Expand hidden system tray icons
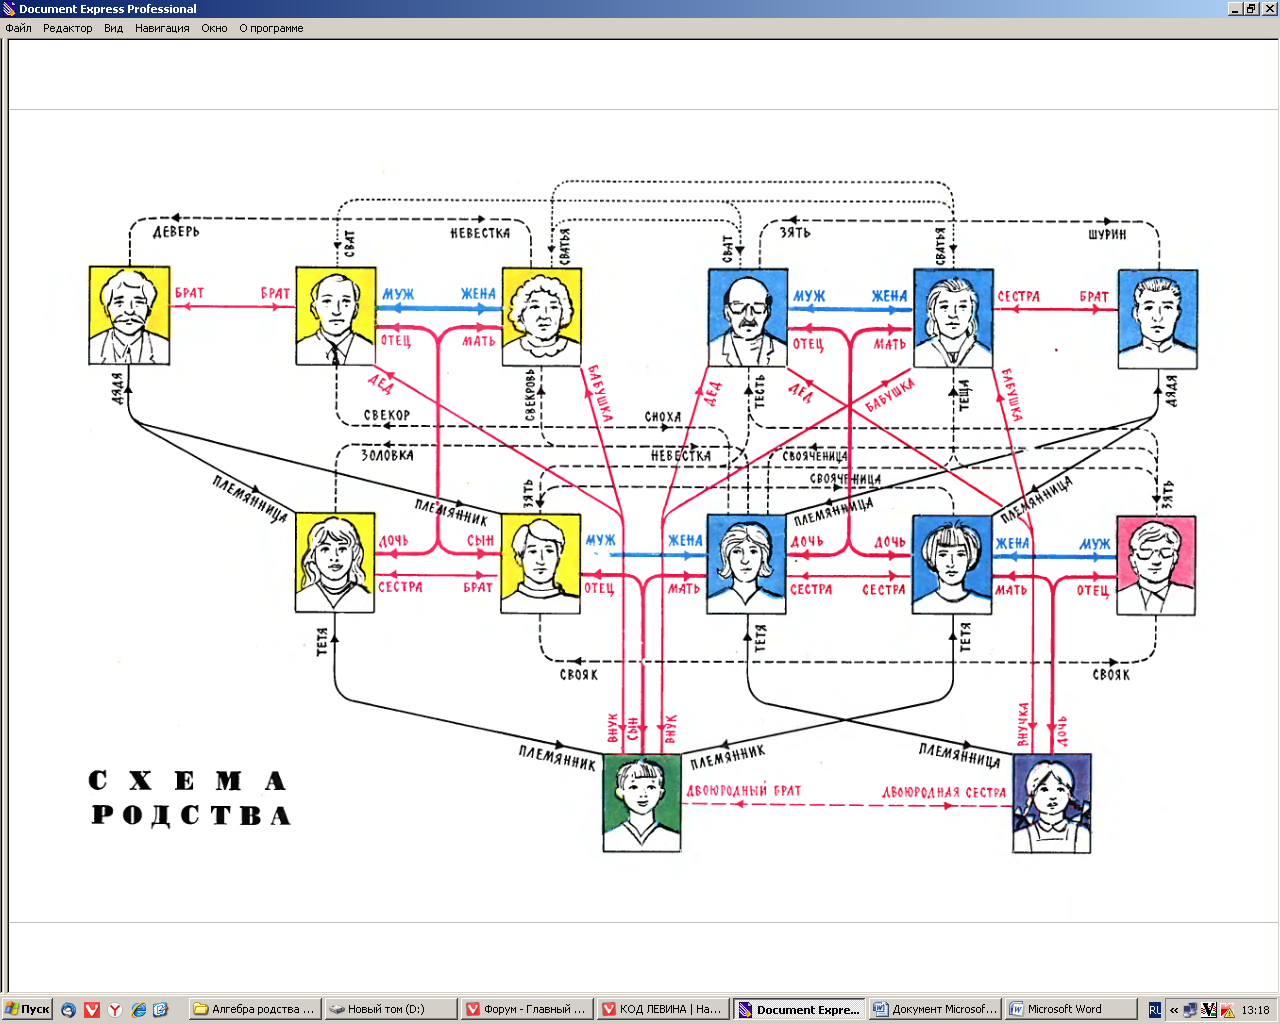The height and width of the screenshot is (1024, 1280). 1174,1009
